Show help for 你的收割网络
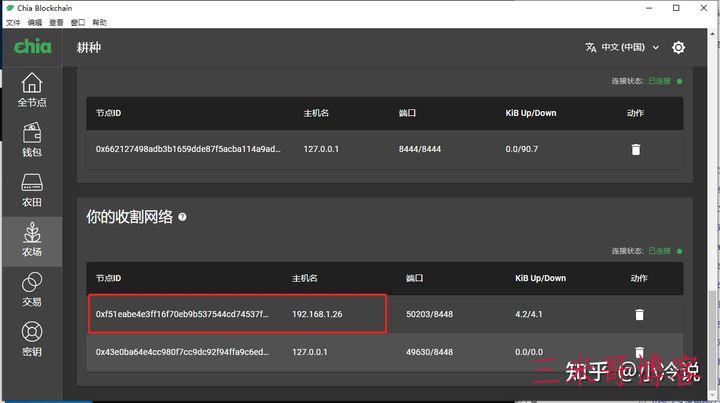720x403 pixels. tap(182, 217)
